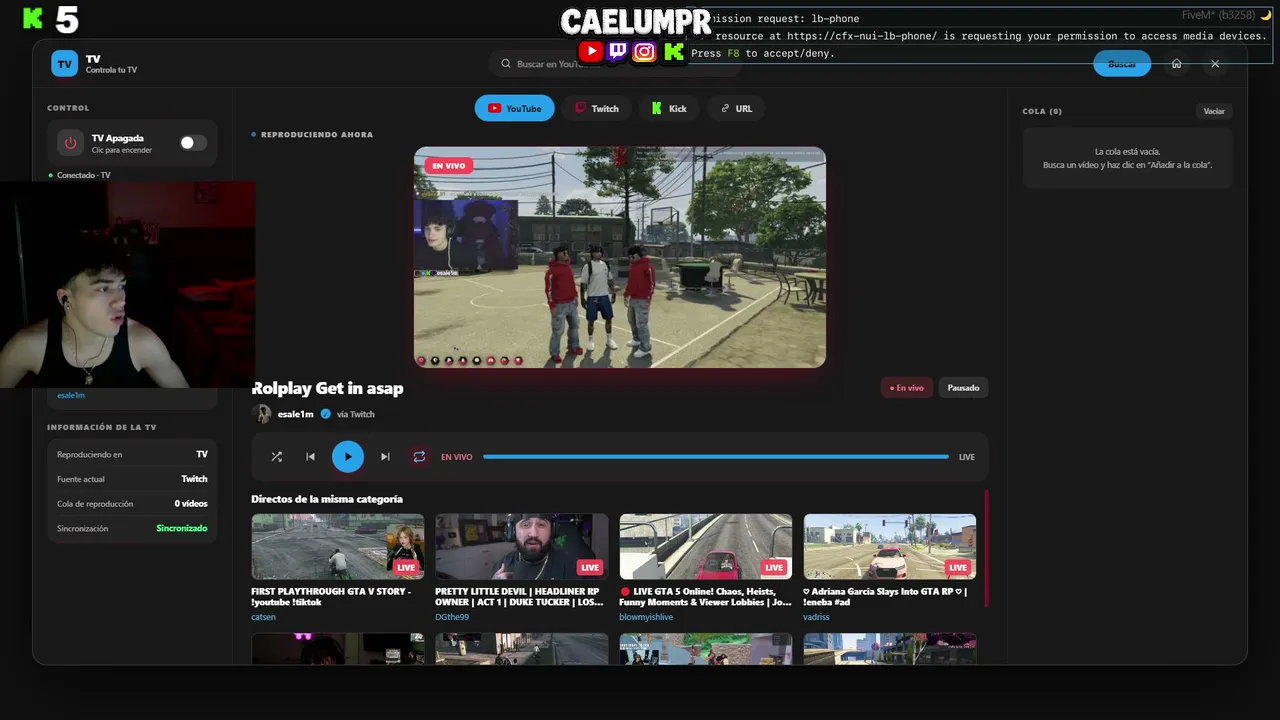Switch to the Twitch source tab
1280x720 pixels.
point(597,108)
